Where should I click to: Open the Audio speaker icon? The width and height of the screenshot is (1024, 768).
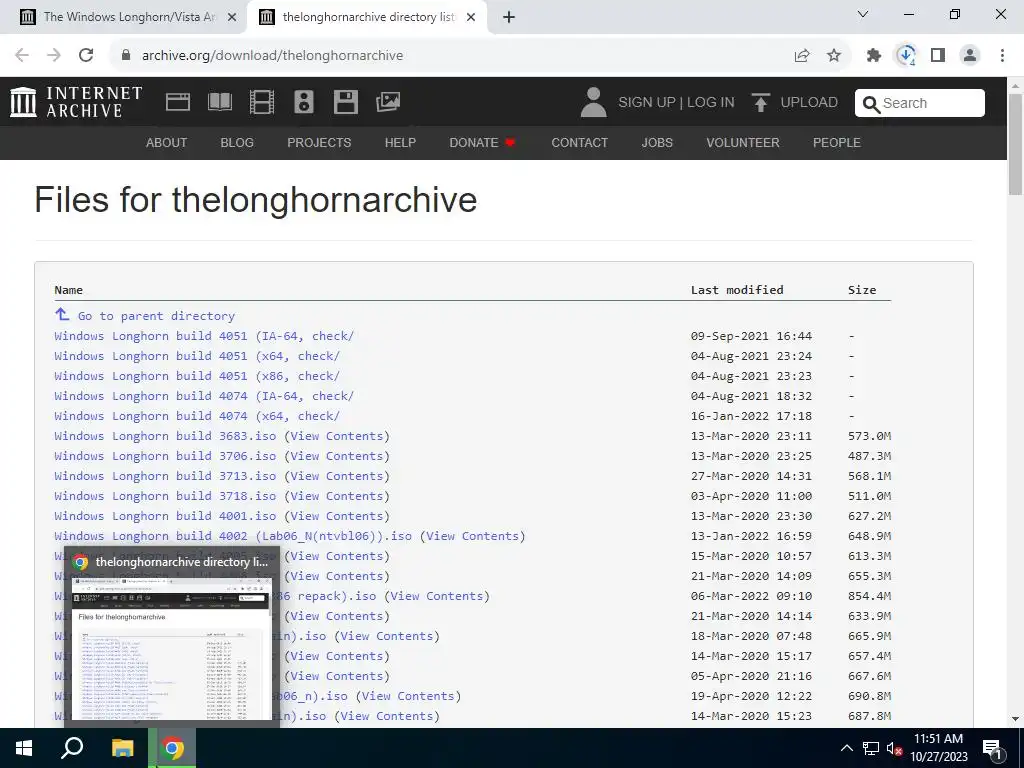tap(304, 102)
